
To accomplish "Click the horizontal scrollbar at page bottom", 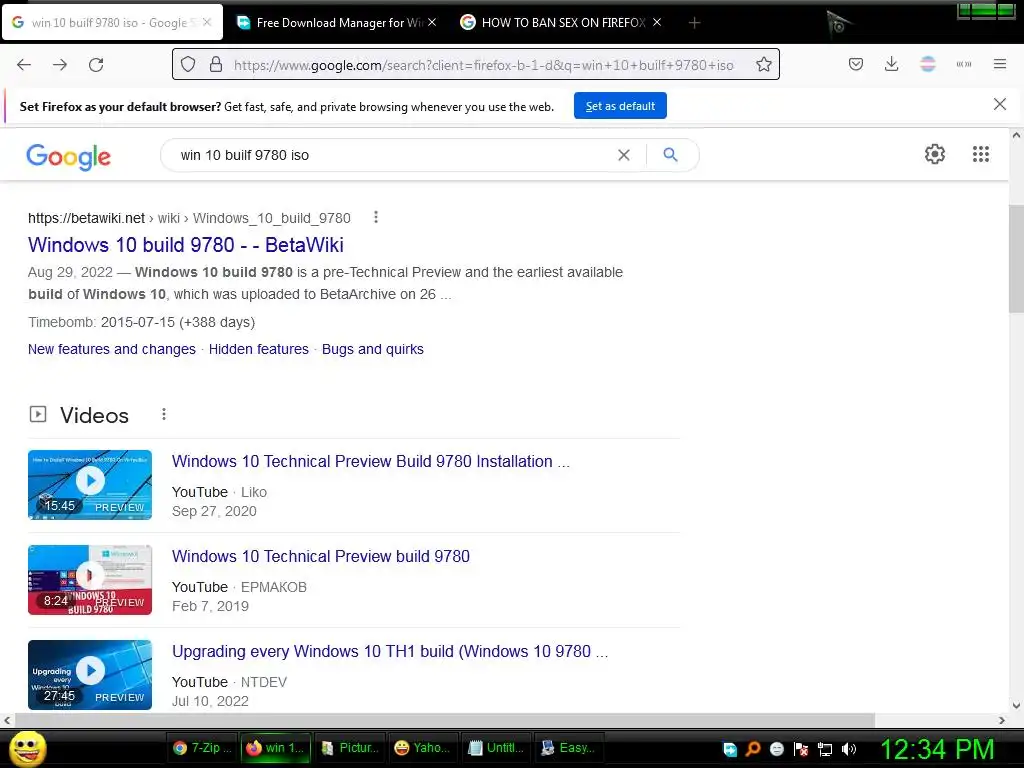I will (x=444, y=720).
